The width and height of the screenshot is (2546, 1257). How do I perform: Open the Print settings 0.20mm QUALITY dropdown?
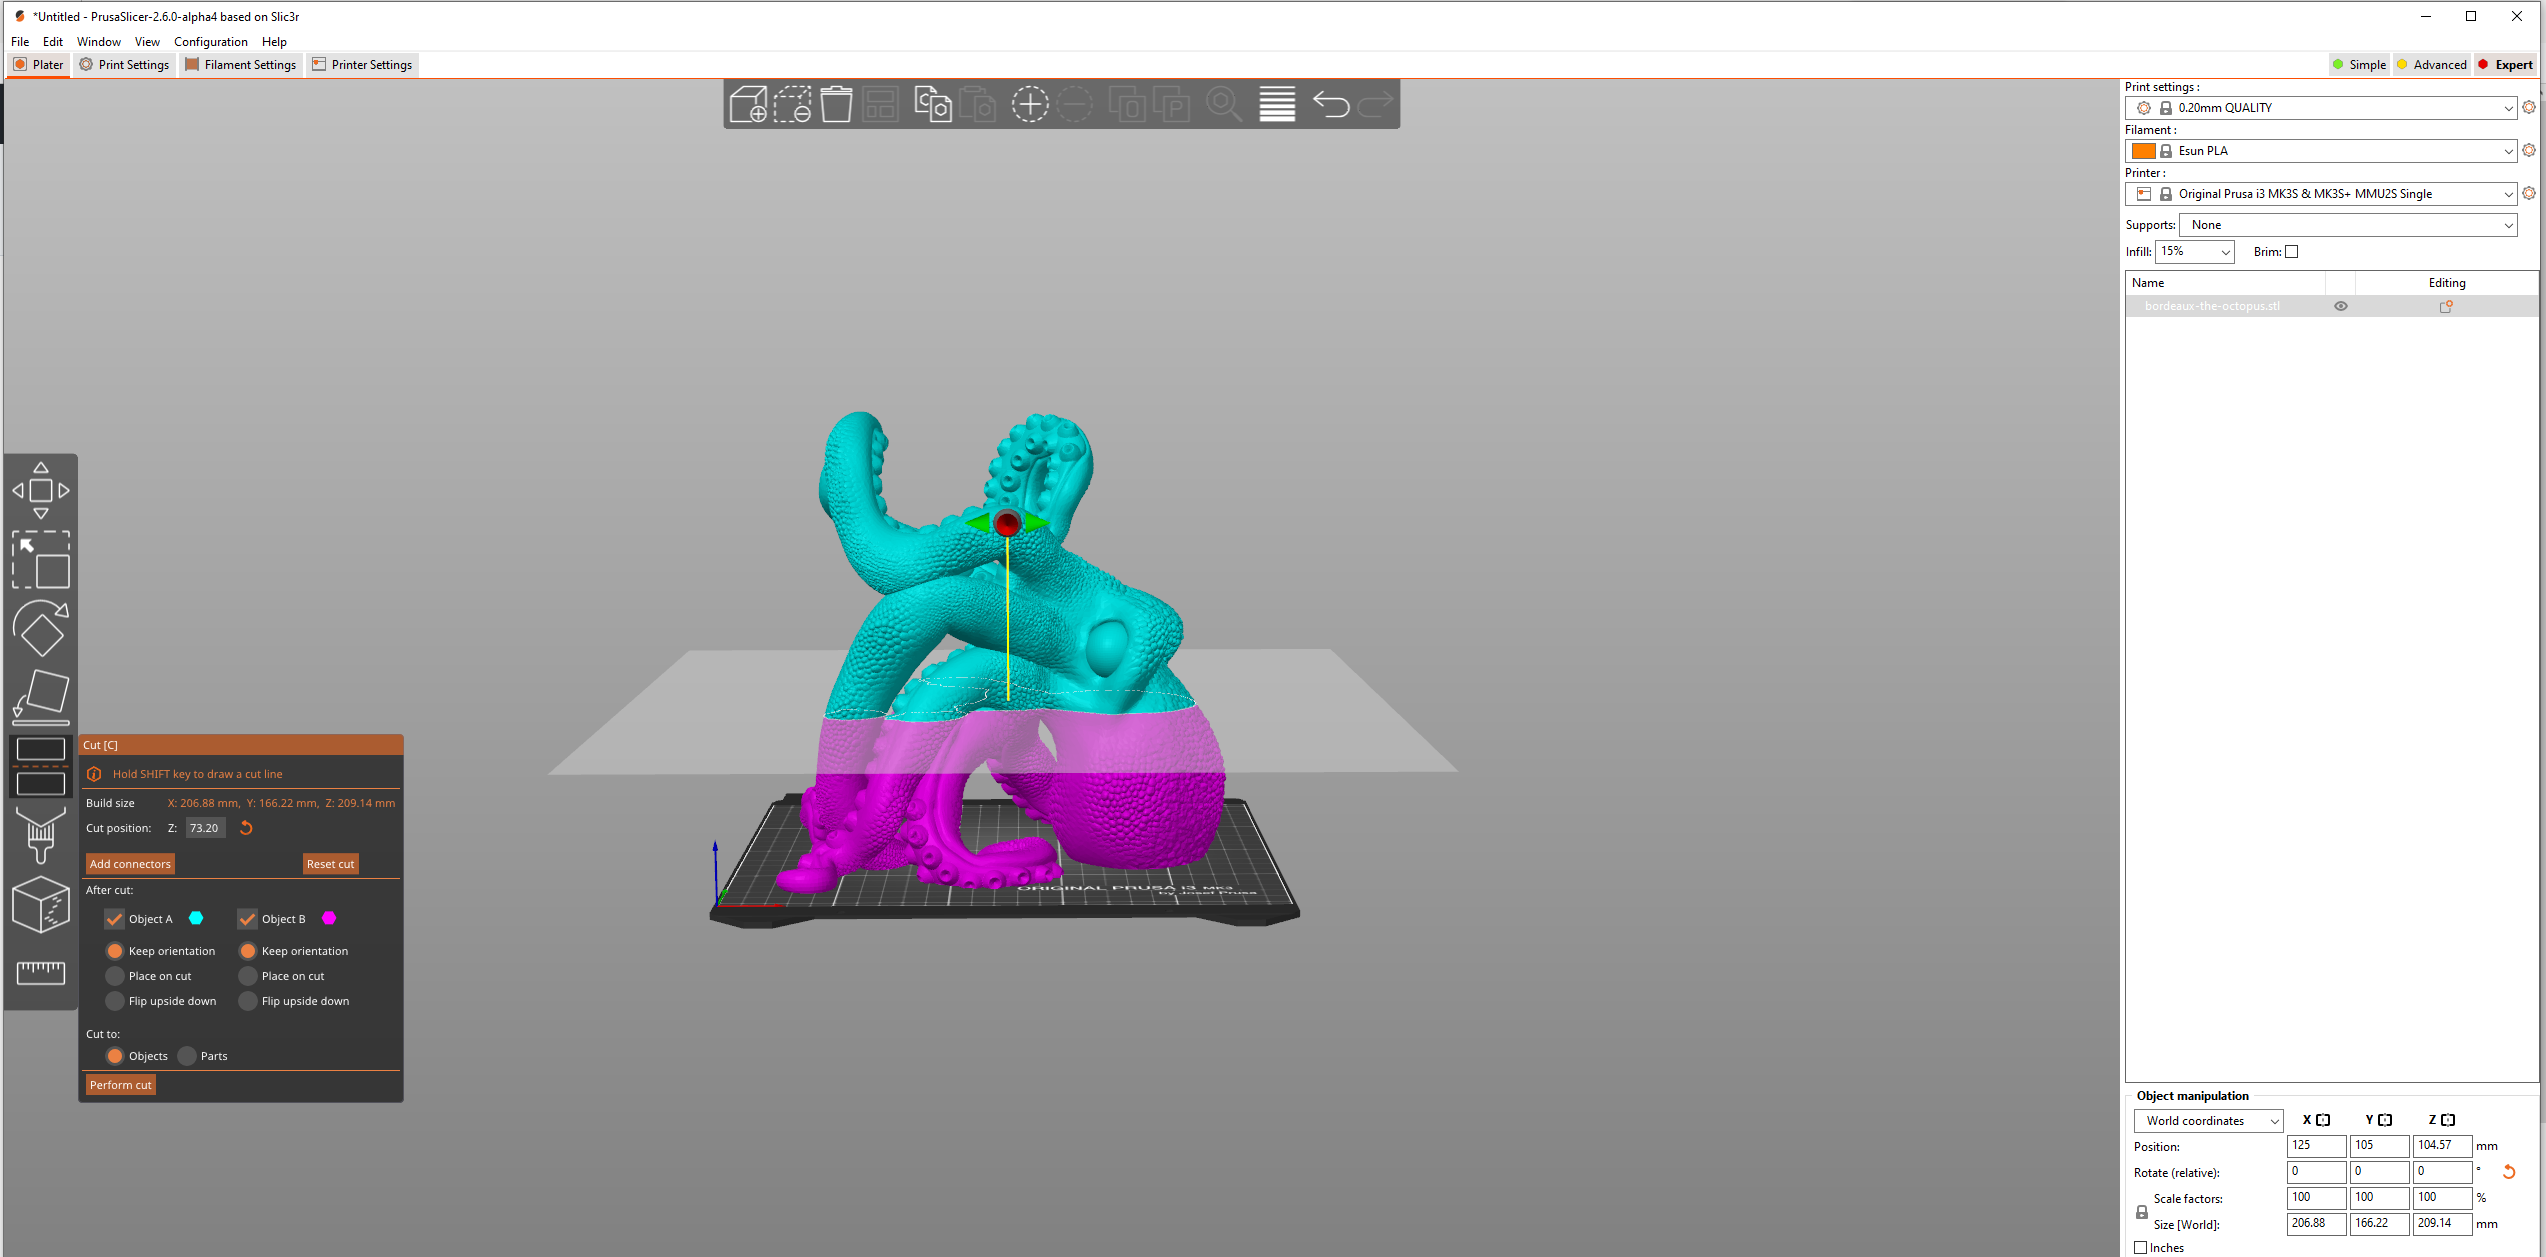pyautogui.click(x=2320, y=108)
